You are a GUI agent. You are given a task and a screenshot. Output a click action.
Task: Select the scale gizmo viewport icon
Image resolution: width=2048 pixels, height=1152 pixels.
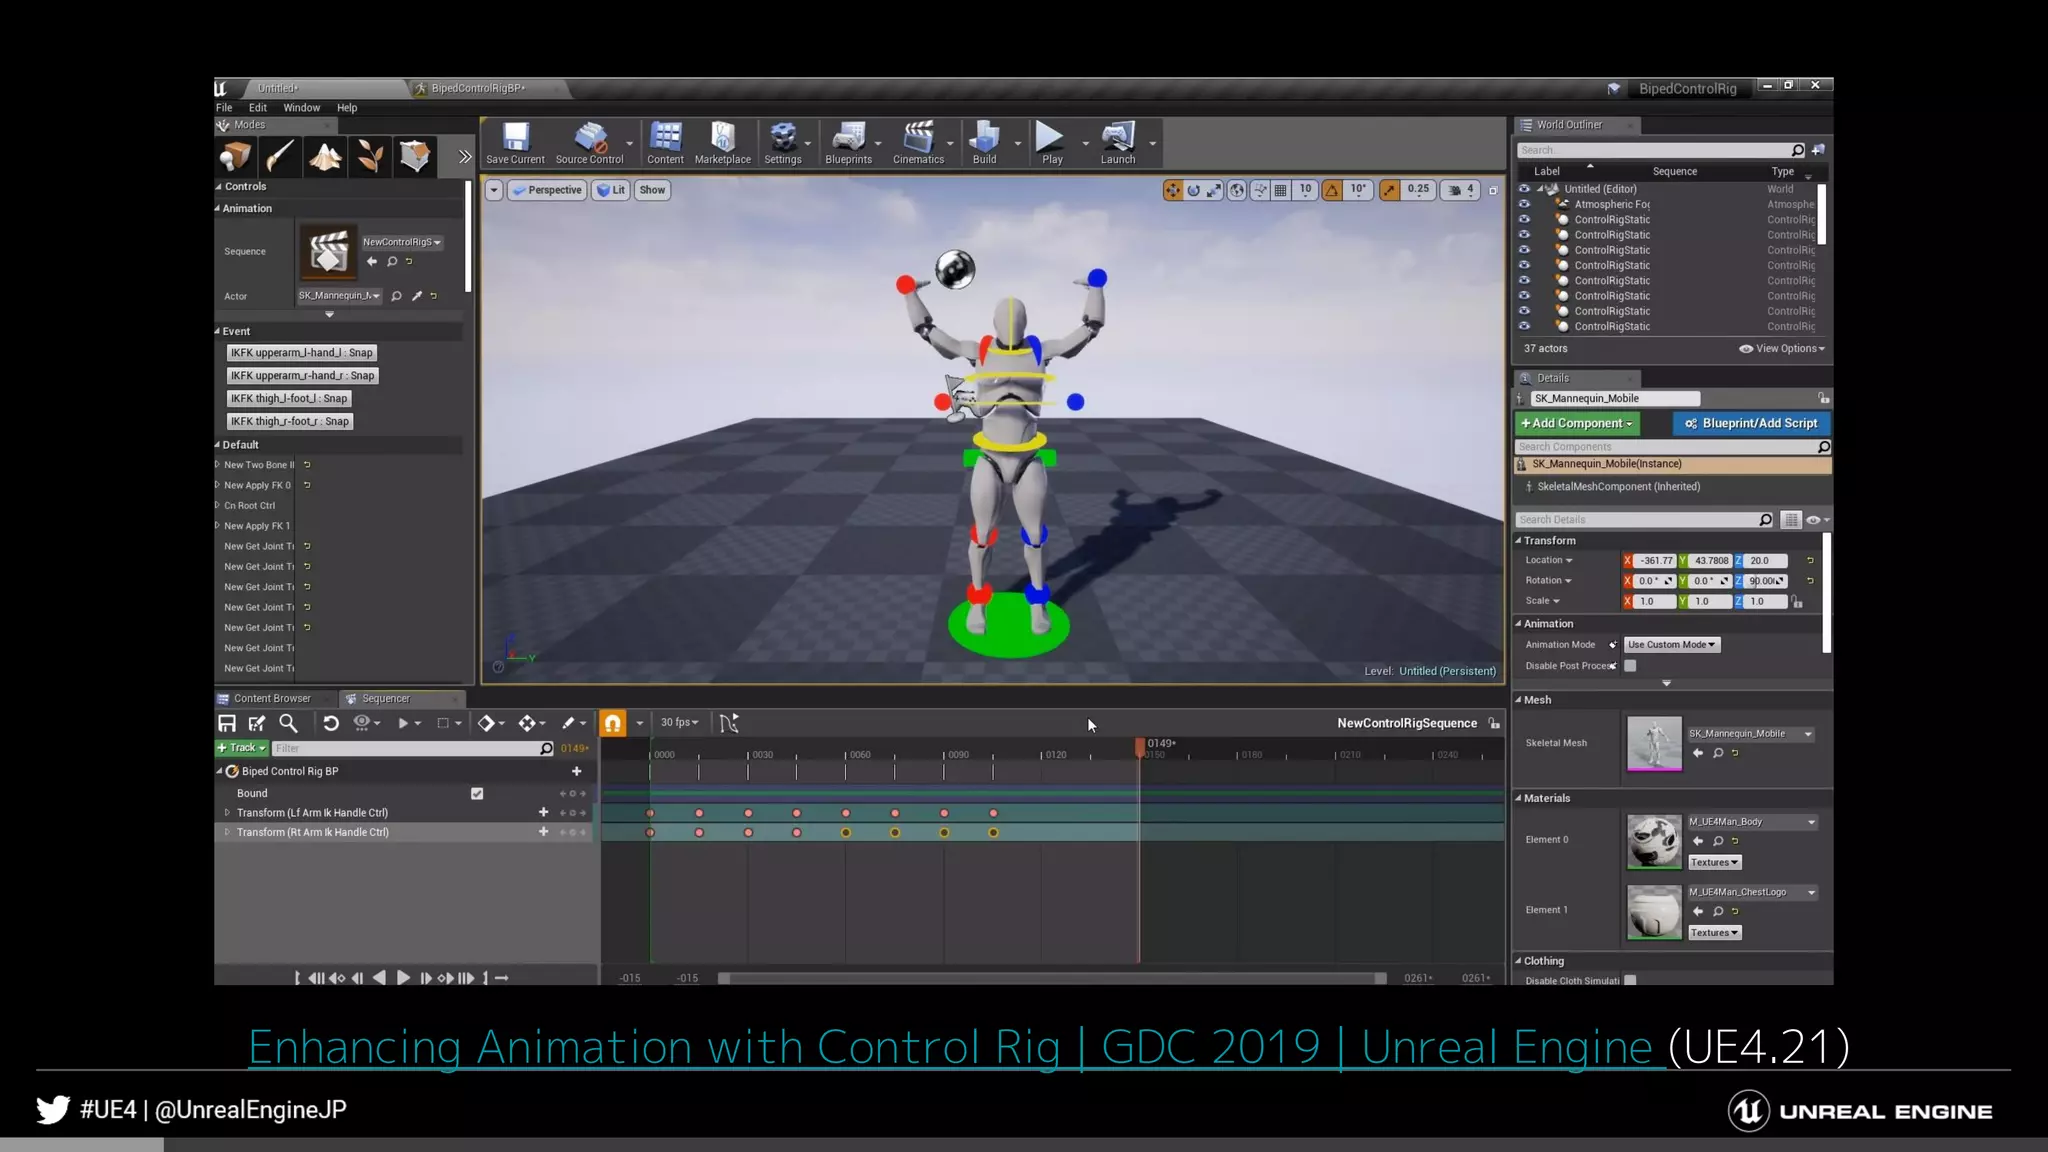click(1214, 190)
